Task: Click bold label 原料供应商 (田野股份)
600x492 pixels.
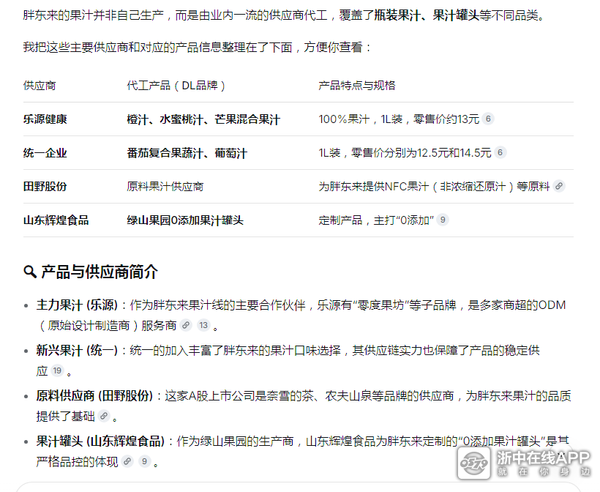Action: [x=100, y=395]
